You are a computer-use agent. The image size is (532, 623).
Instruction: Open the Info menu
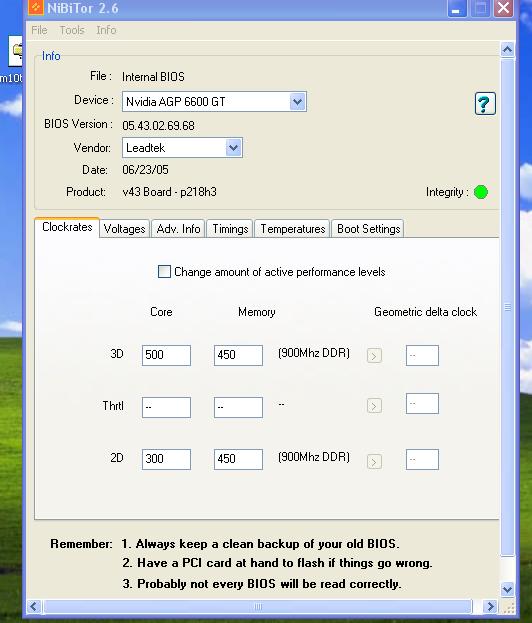tap(106, 30)
